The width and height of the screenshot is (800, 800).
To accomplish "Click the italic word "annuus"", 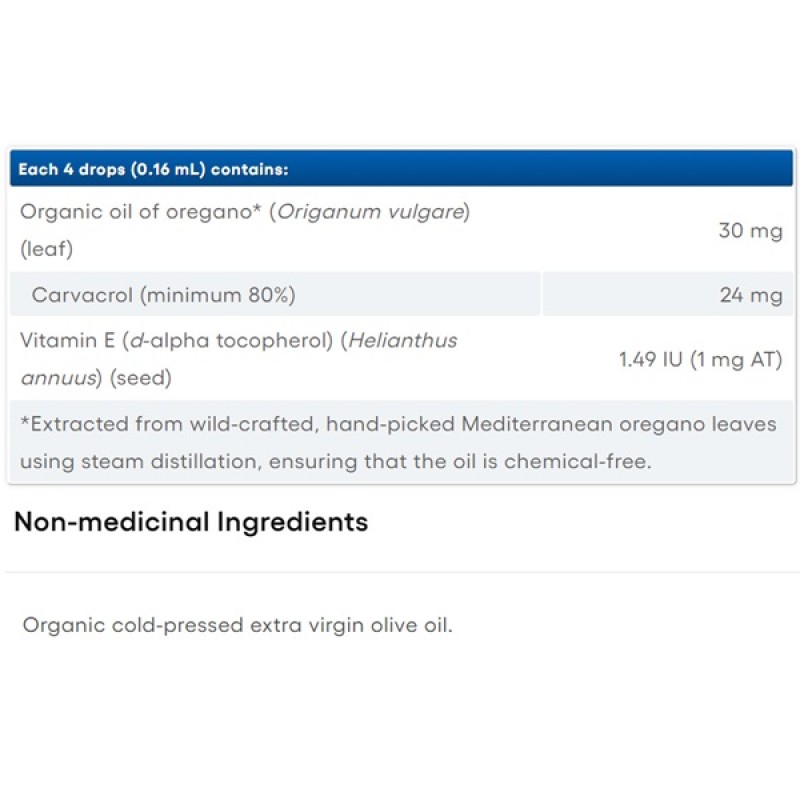I will 58,378.
